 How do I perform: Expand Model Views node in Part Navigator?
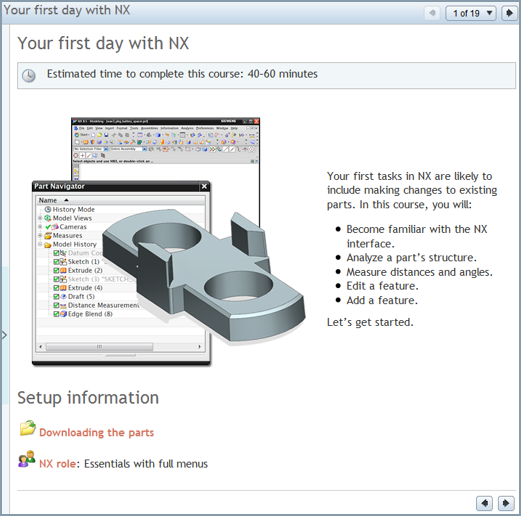(x=40, y=218)
